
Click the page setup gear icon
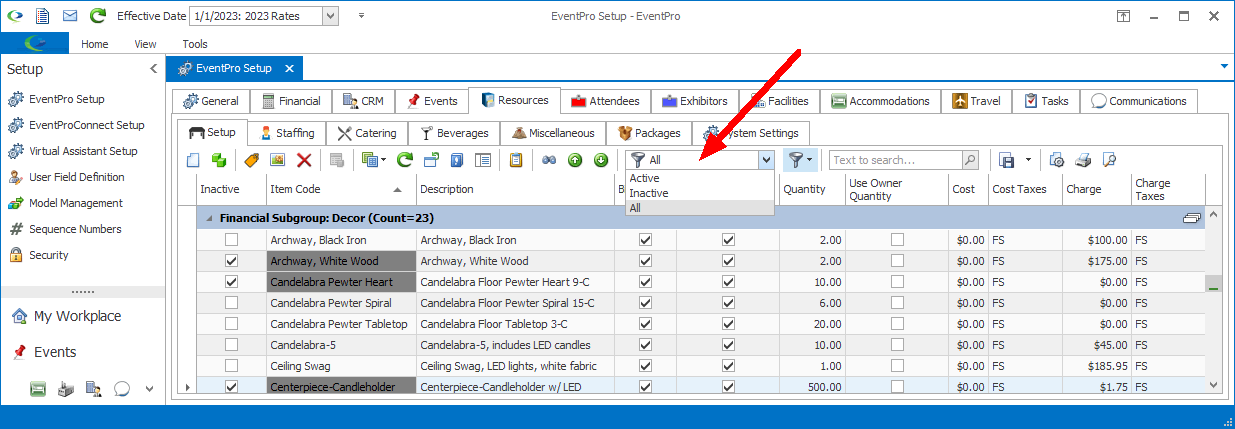pyautogui.click(x=1056, y=160)
